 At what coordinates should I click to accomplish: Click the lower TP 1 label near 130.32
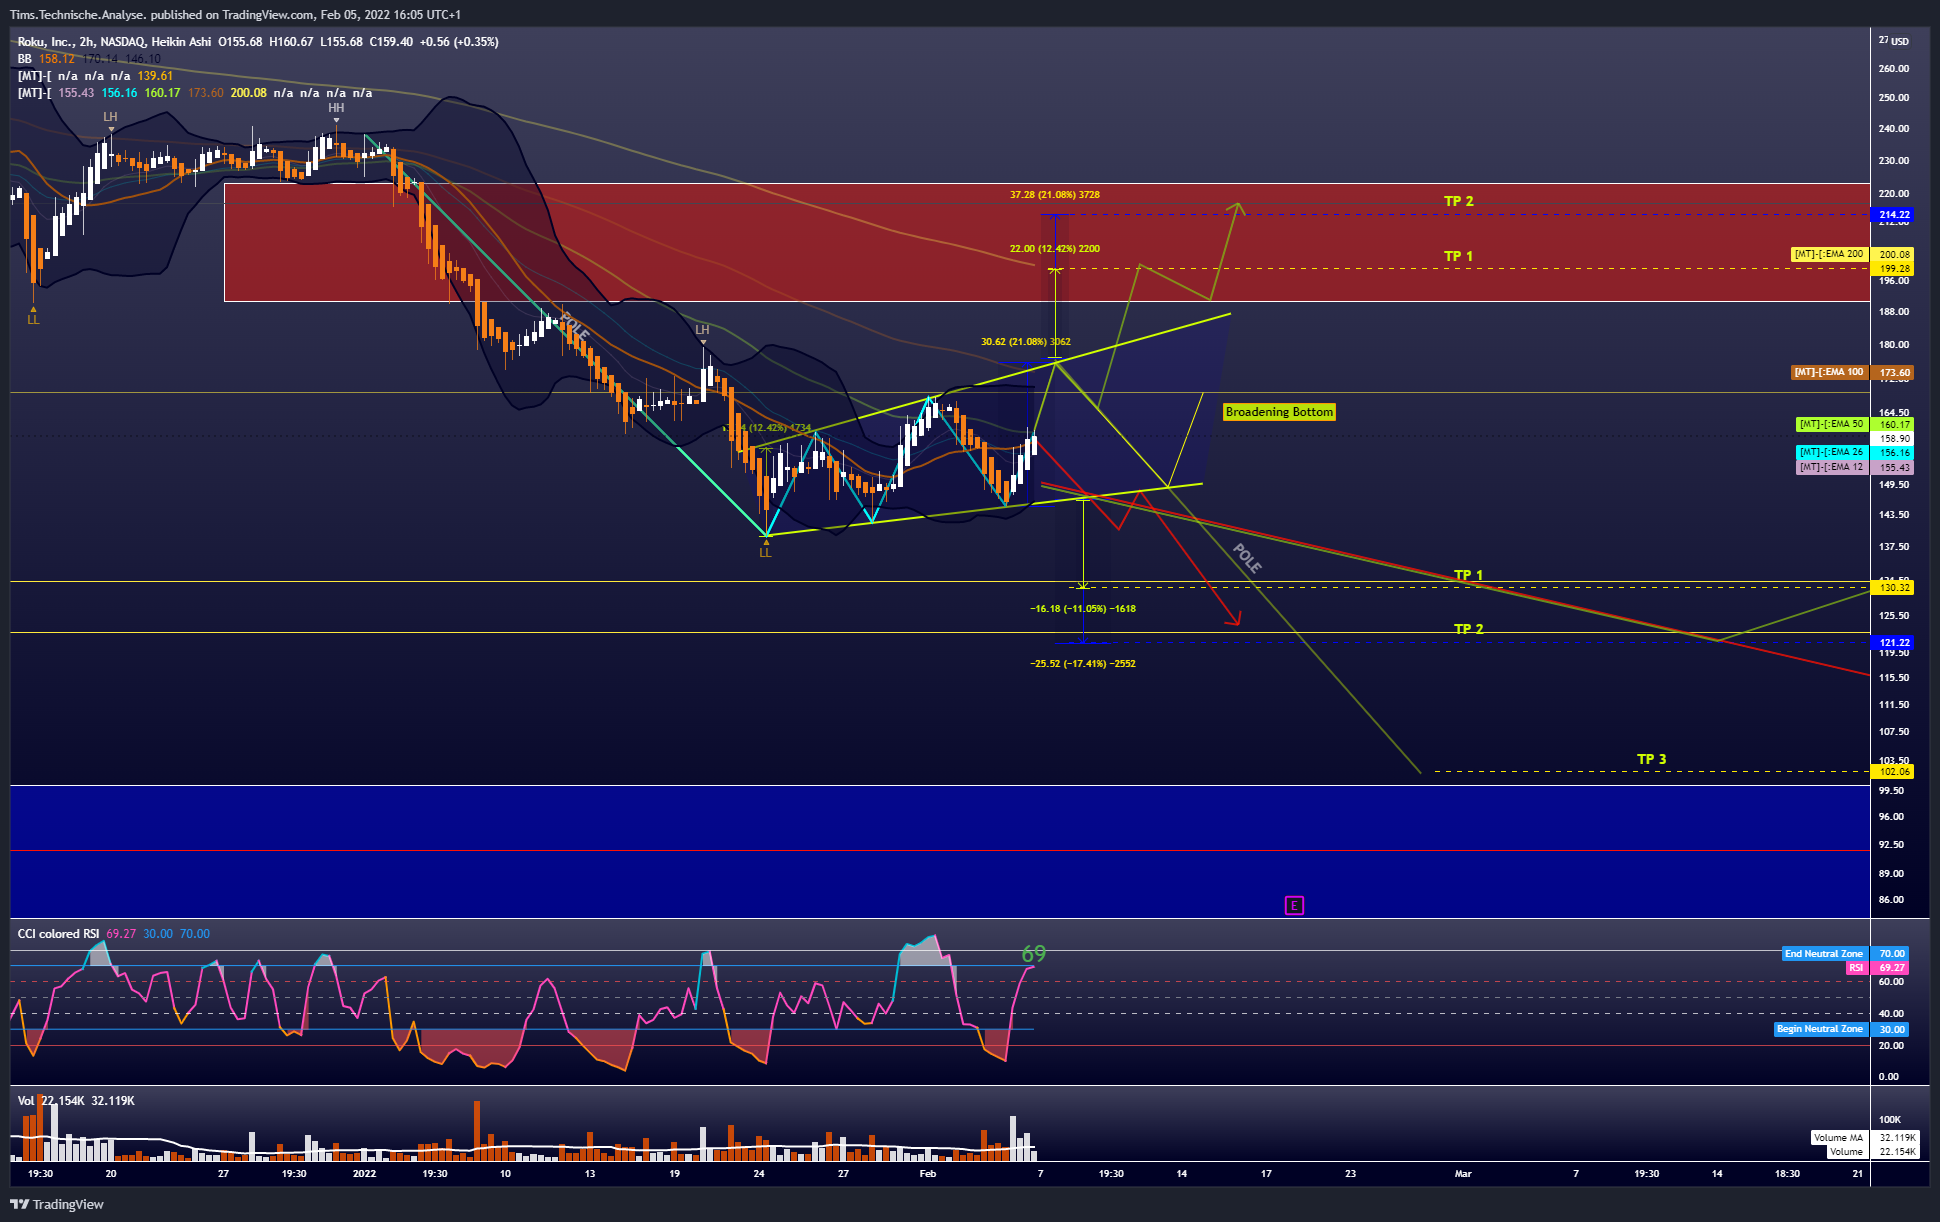click(1468, 575)
